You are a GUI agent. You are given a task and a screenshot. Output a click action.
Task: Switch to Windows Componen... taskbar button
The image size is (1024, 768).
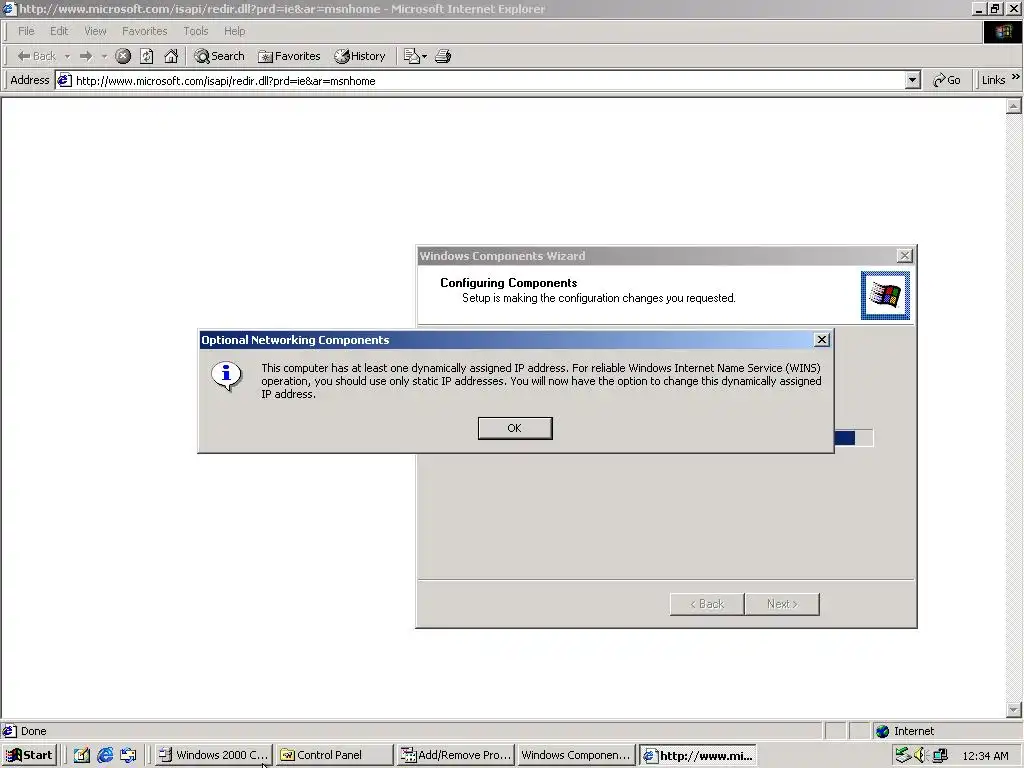tap(577, 755)
